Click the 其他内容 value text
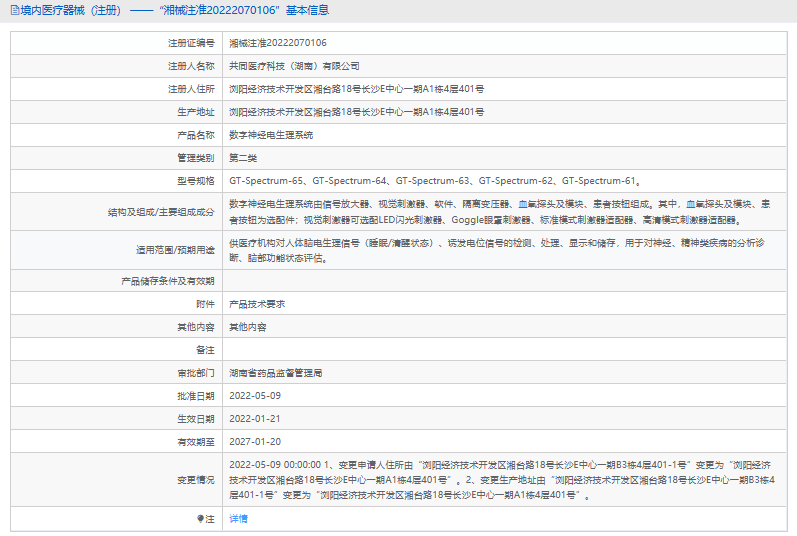Viewport: 797px width, 536px height. pyautogui.click(x=248, y=327)
